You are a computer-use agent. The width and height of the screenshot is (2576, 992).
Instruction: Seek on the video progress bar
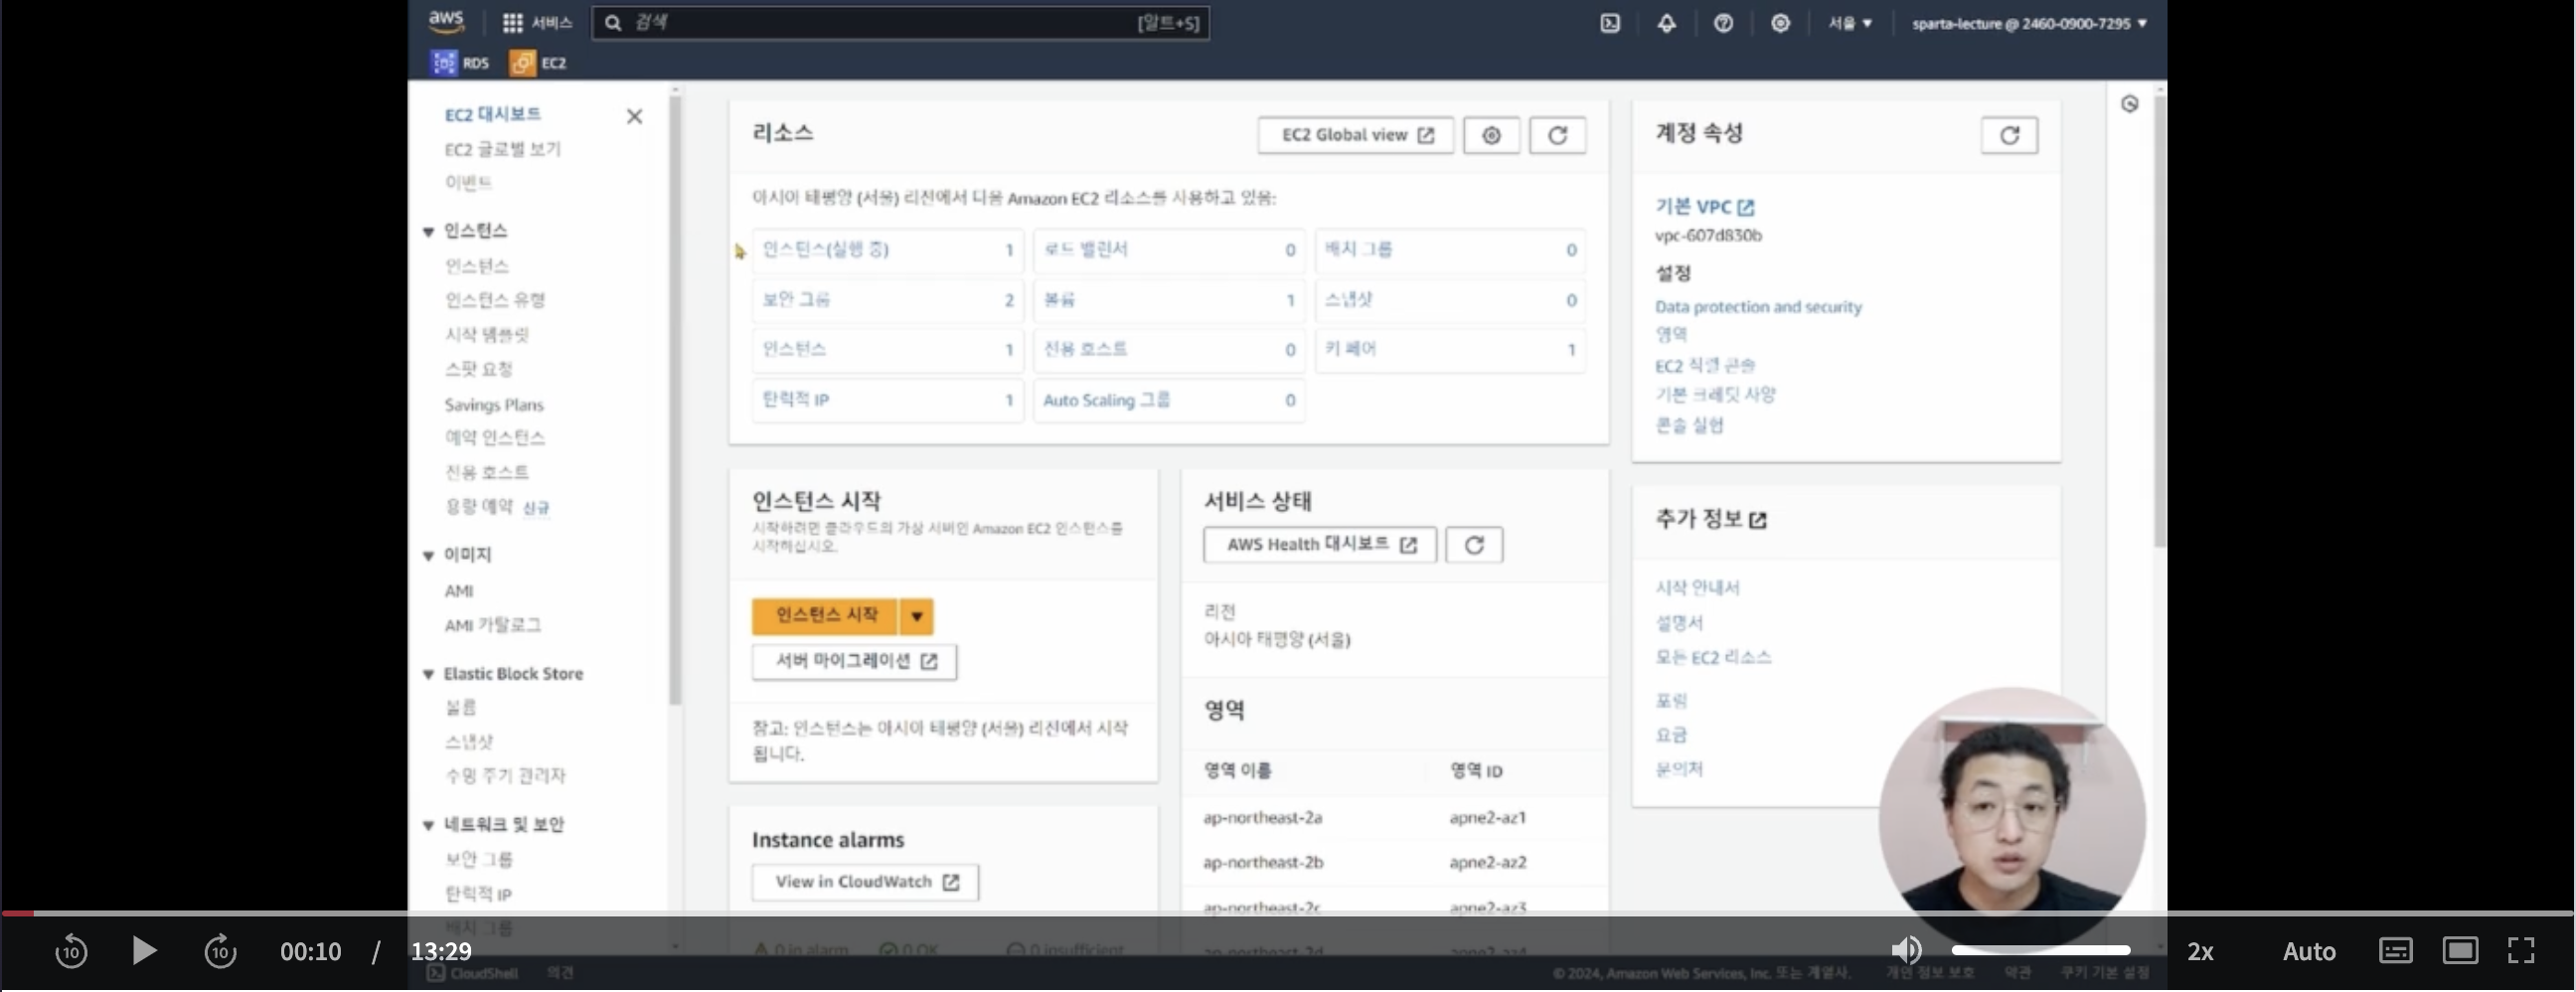point(1288,913)
